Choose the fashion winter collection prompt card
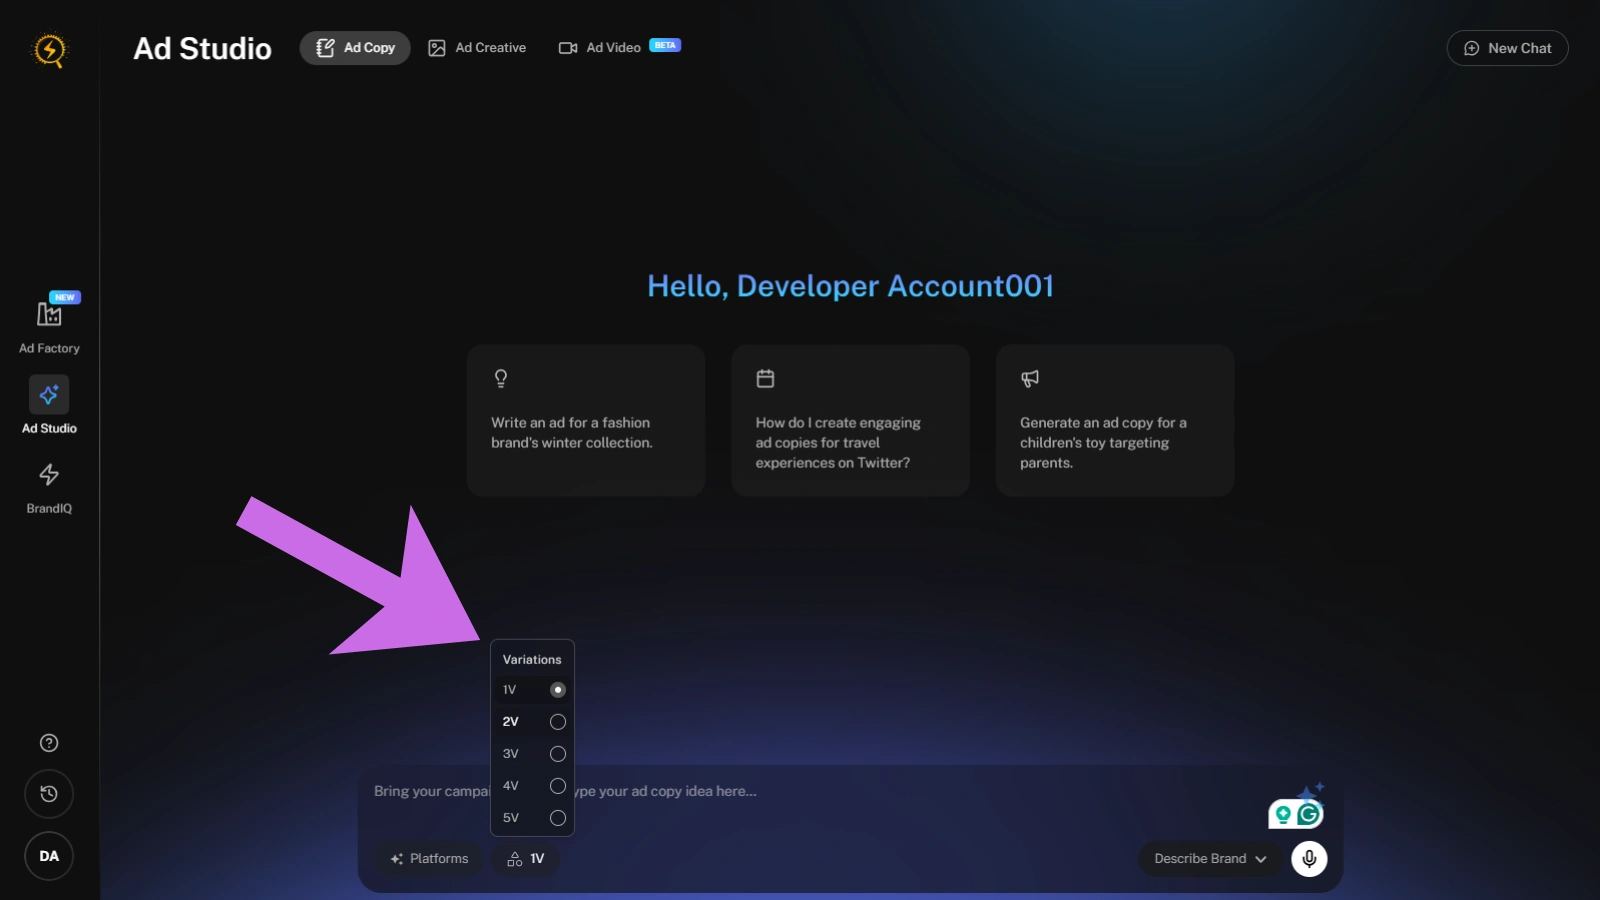This screenshot has width=1600, height=900. [x=586, y=420]
